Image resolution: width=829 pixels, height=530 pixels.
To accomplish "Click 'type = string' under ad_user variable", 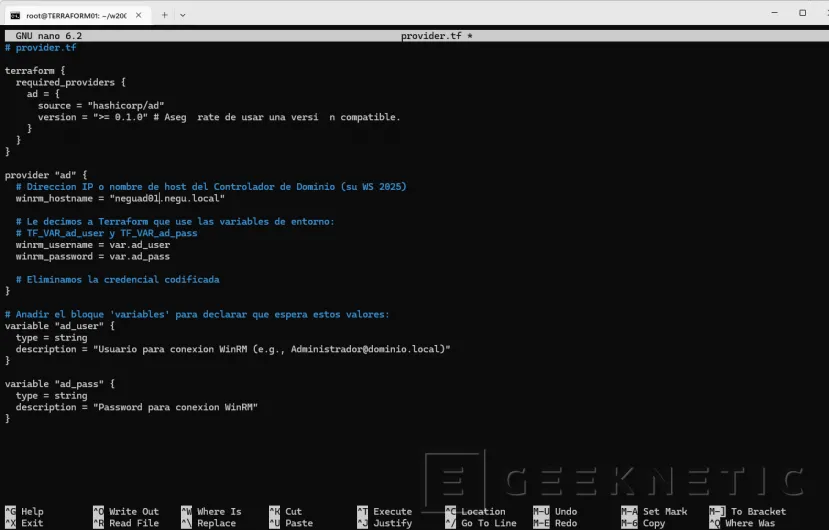I will click(51, 337).
